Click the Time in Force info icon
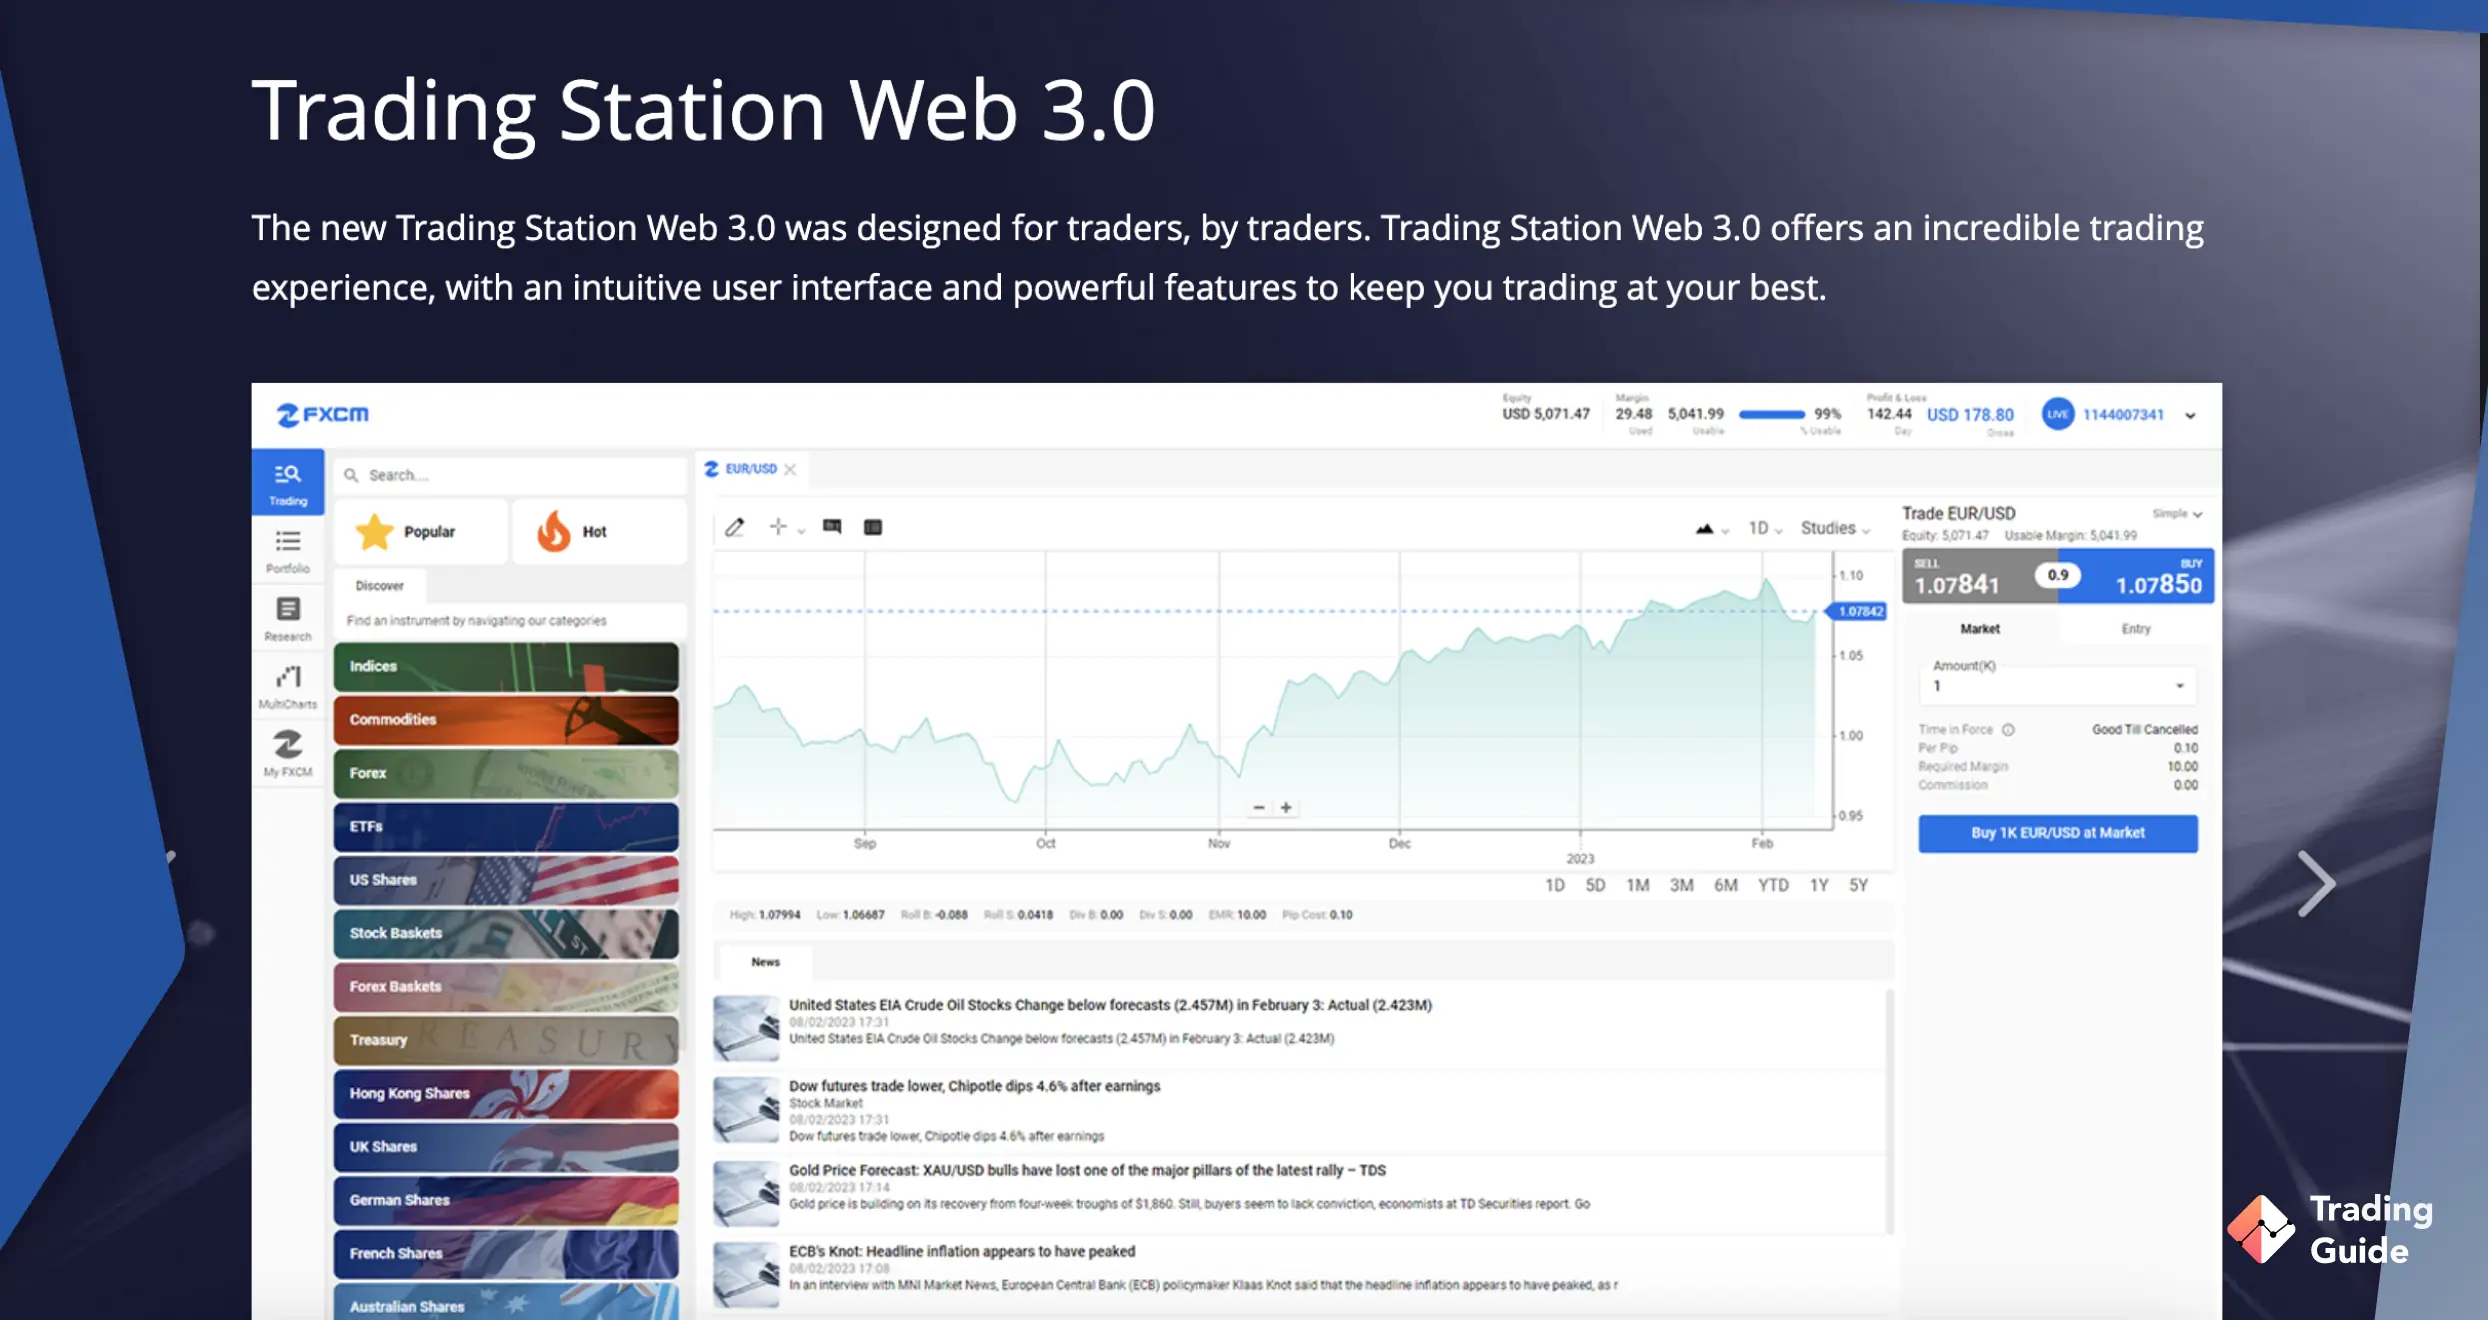The image size is (2488, 1320). (2008, 730)
